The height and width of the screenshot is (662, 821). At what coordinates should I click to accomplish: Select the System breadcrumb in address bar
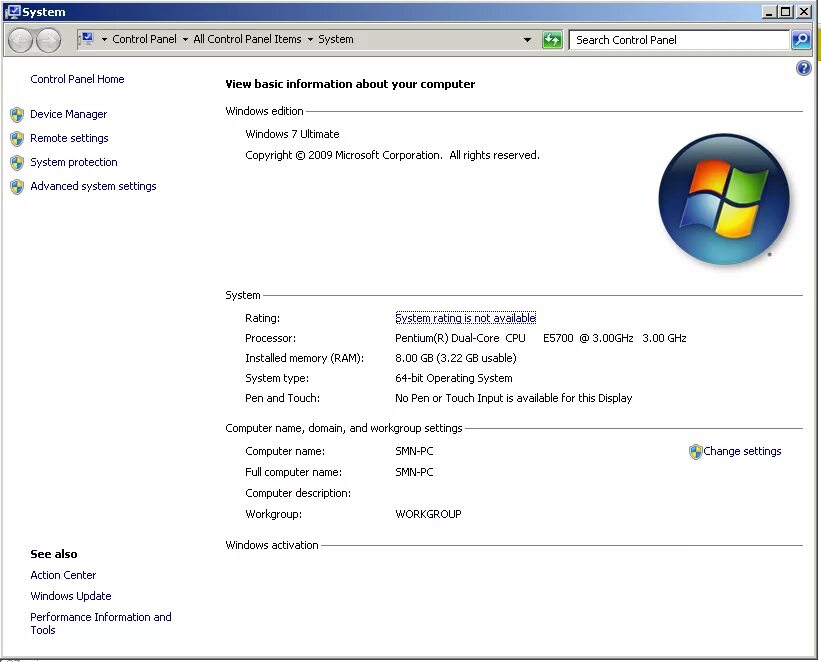click(x=336, y=39)
